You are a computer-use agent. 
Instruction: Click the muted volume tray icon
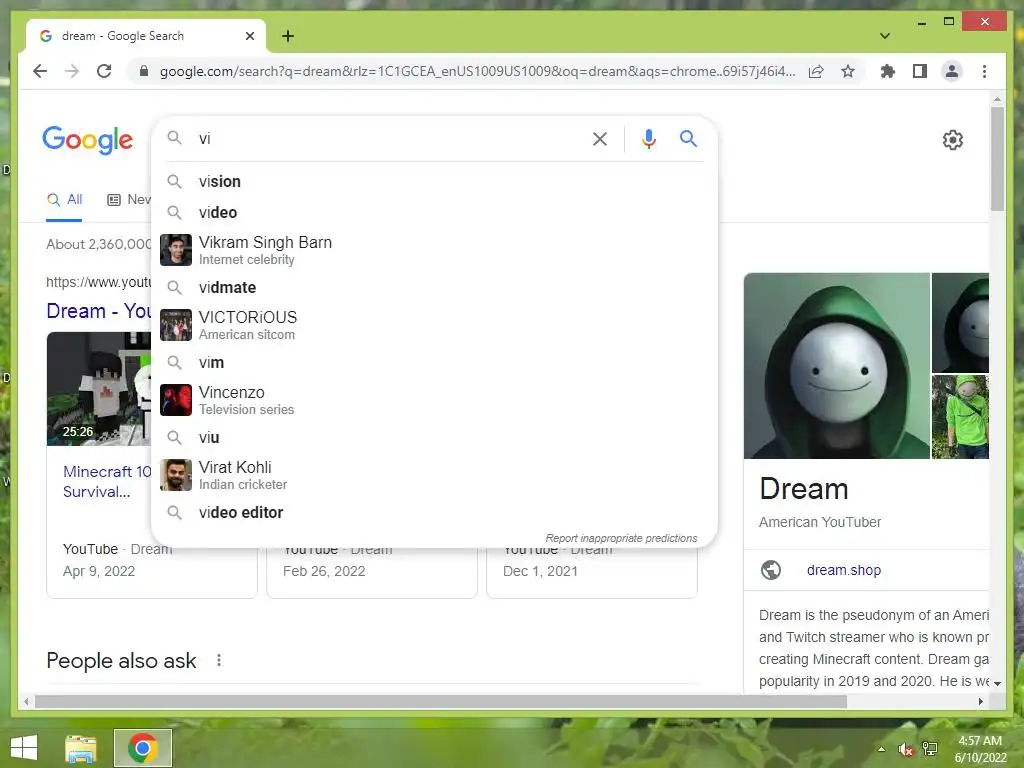[x=905, y=750]
